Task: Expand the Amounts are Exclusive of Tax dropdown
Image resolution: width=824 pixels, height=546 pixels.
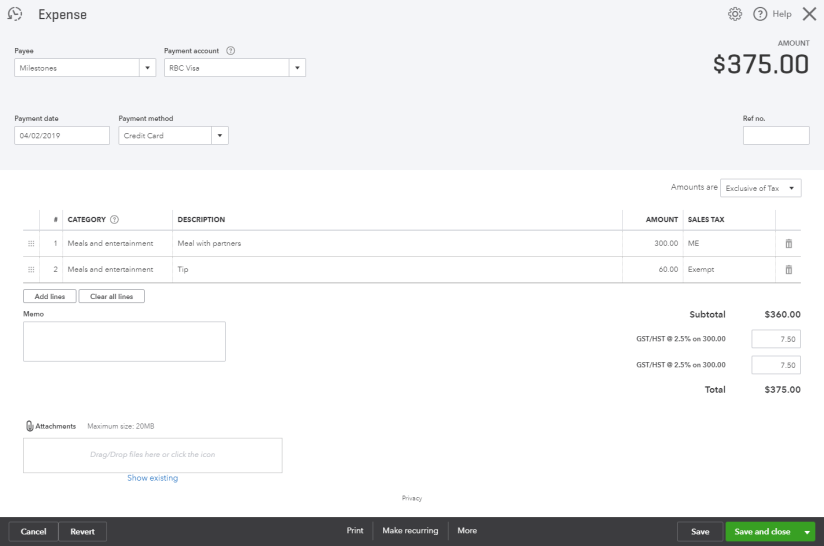Action: click(792, 188)
